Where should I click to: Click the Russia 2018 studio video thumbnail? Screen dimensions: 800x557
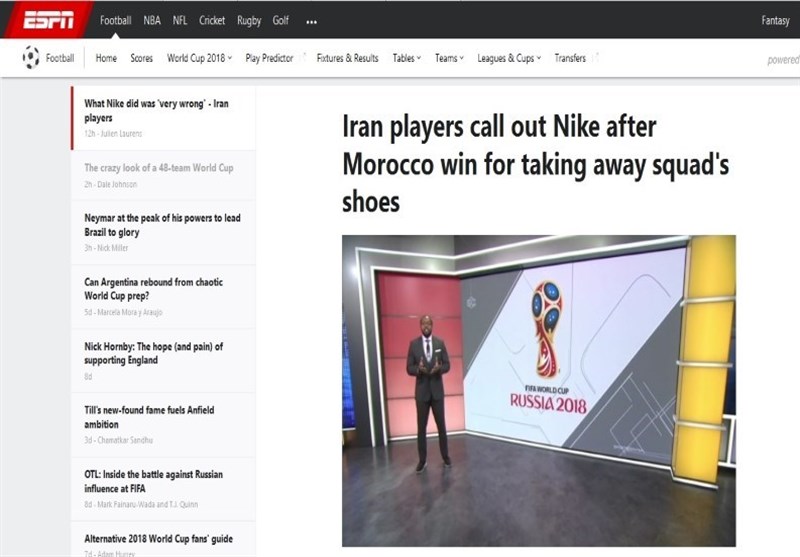pos(538,390)
